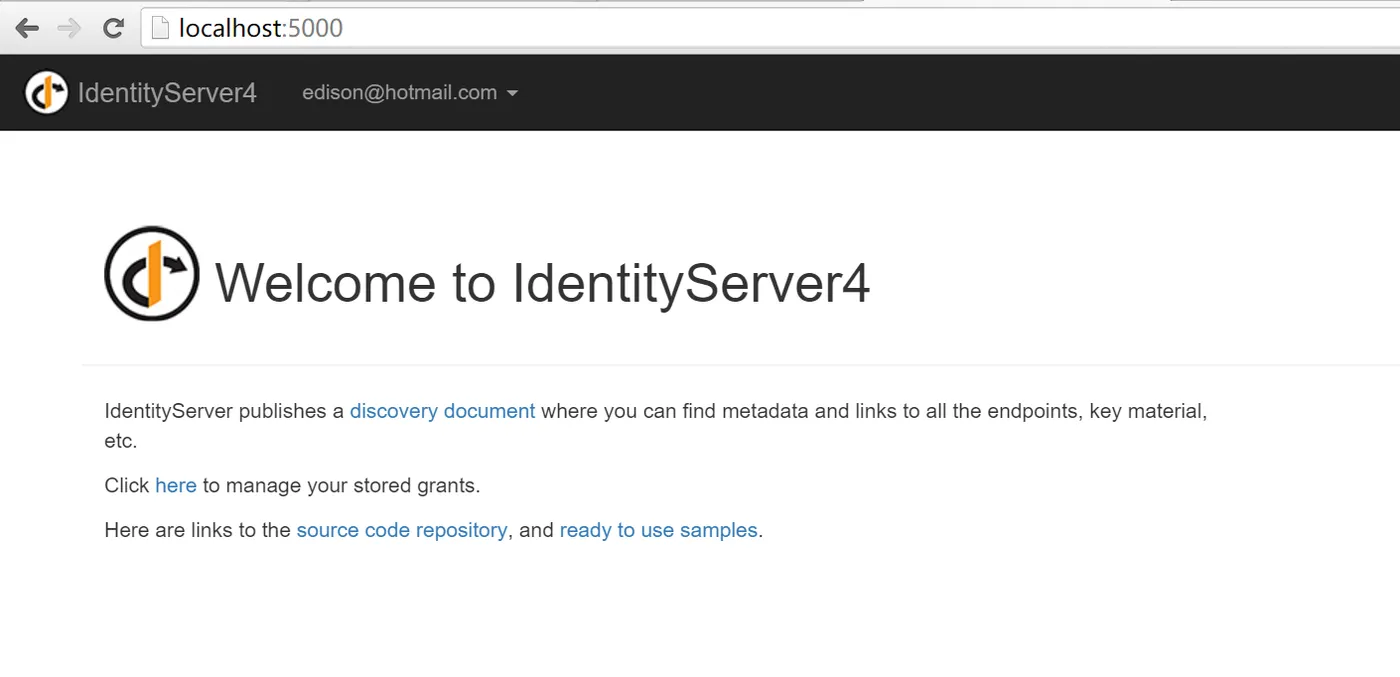Open the edison@hotmail.com user menu
The height and width of the screenshot is (677, 1400).
(400, 93)
